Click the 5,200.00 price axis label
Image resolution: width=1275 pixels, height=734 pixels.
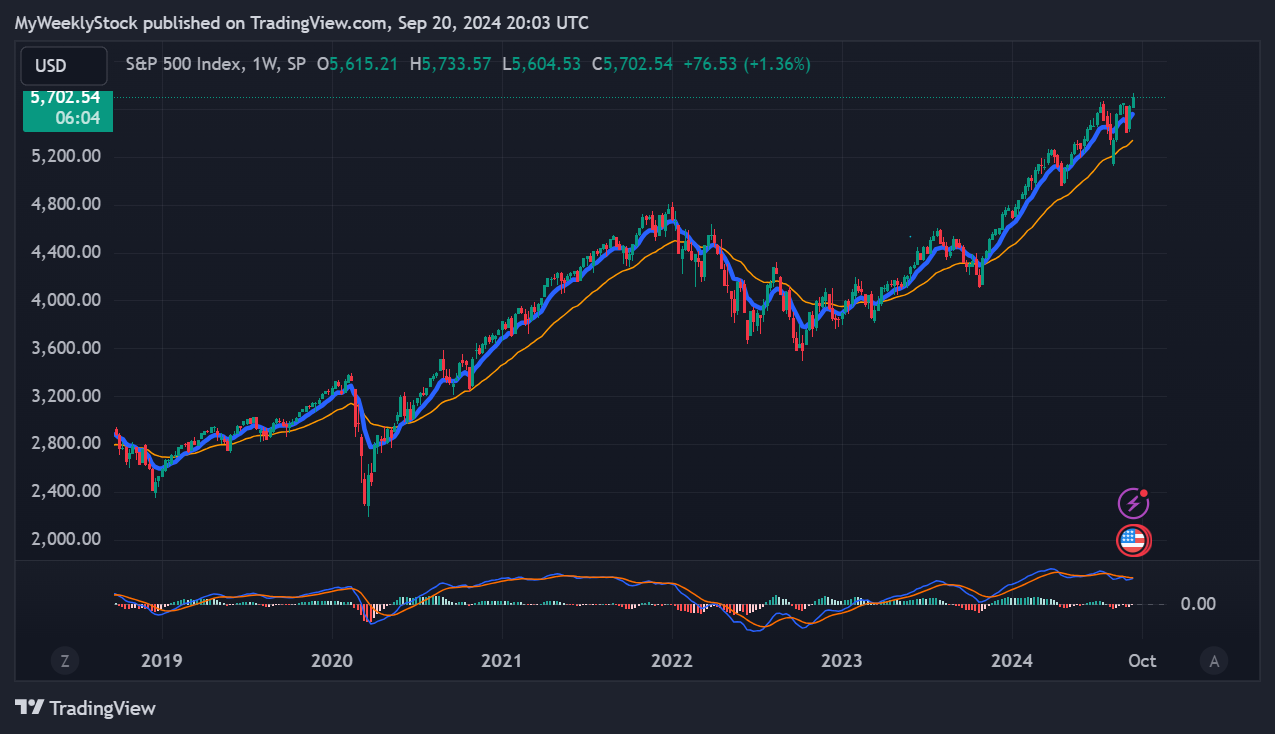pos(65,156)
